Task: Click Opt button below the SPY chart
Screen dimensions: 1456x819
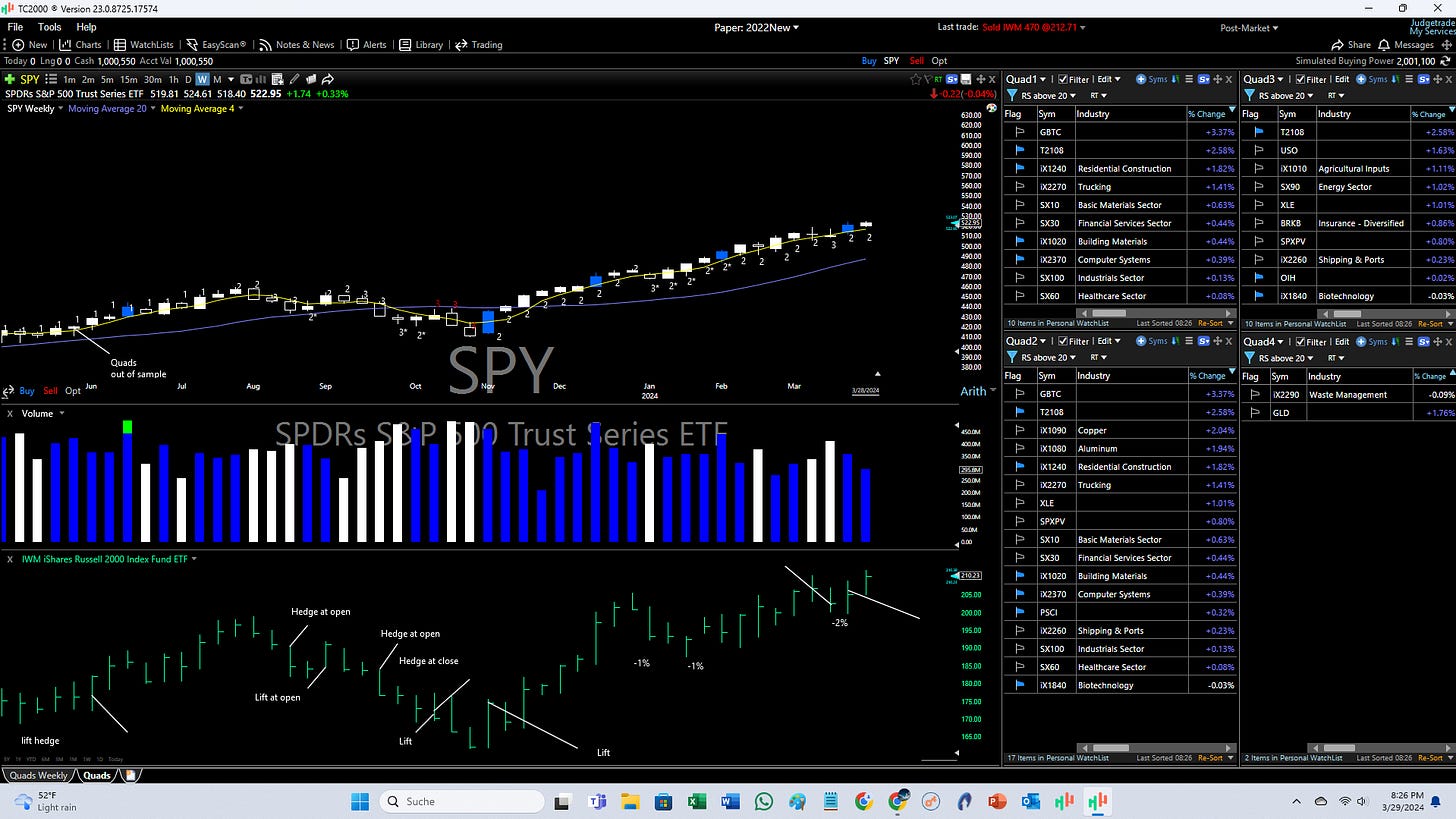Action: pyautogui.click(x=72, y=391)
